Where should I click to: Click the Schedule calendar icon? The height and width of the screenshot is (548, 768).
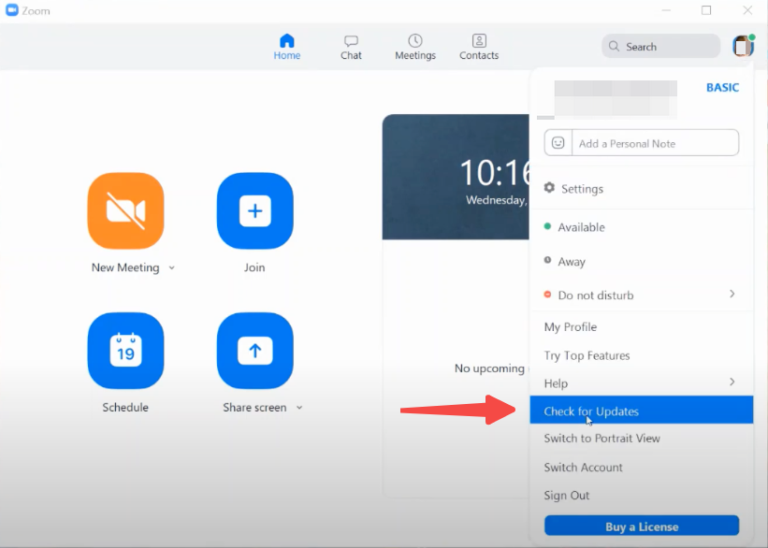[x=126, y=351]
